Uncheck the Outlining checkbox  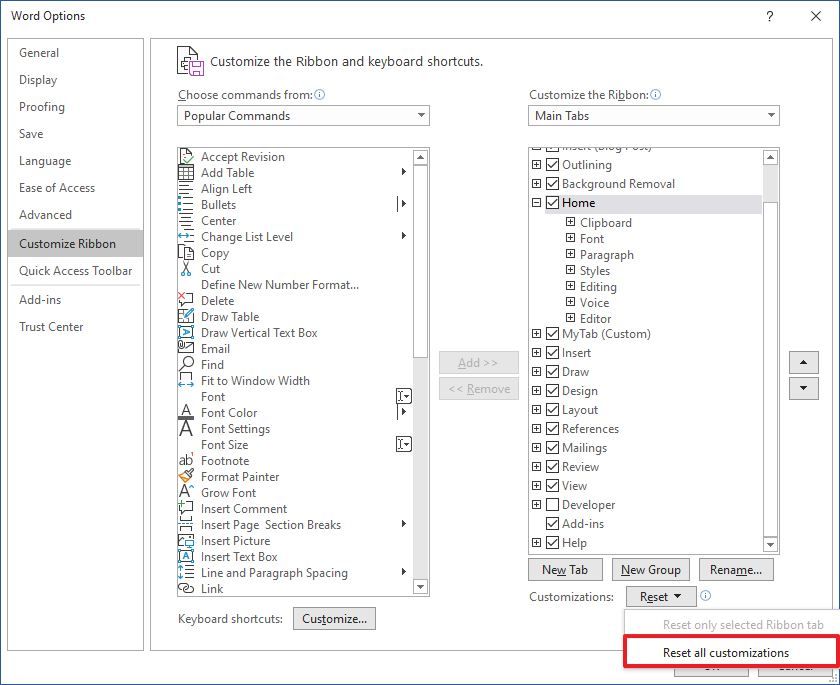552,164
